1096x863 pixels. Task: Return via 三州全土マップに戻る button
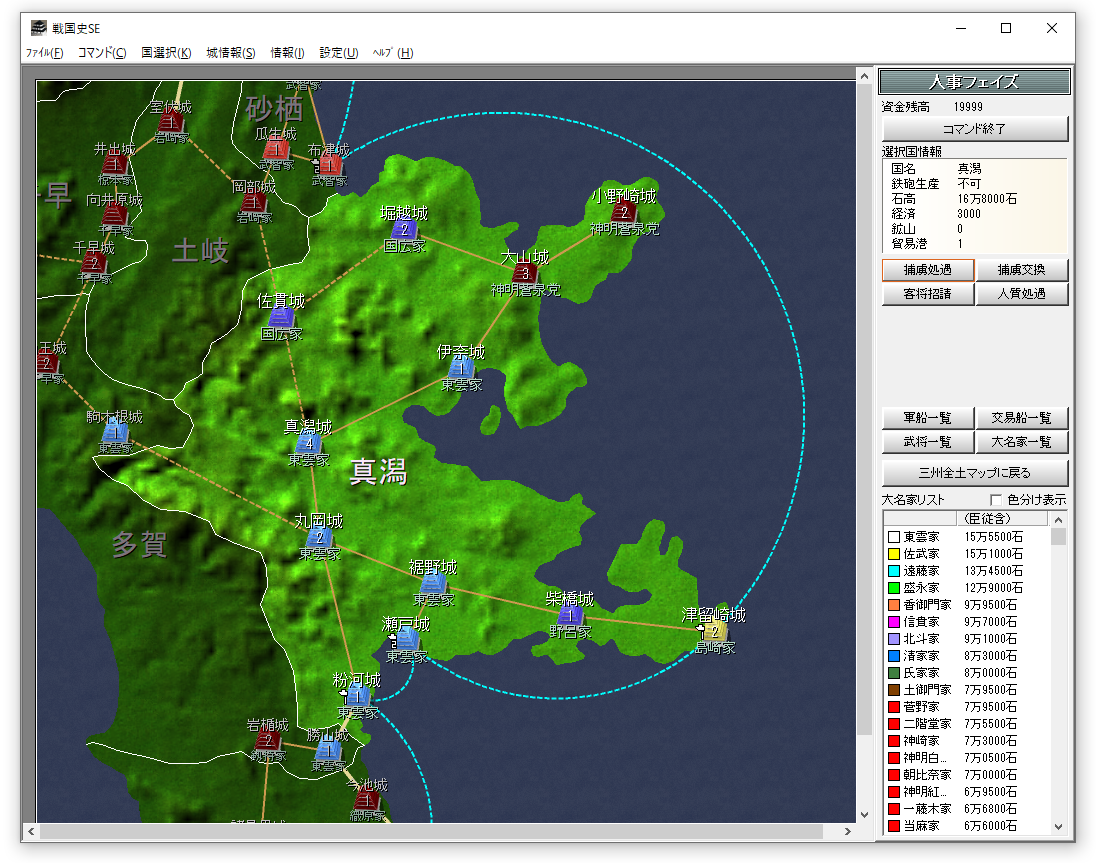(974, 472)
